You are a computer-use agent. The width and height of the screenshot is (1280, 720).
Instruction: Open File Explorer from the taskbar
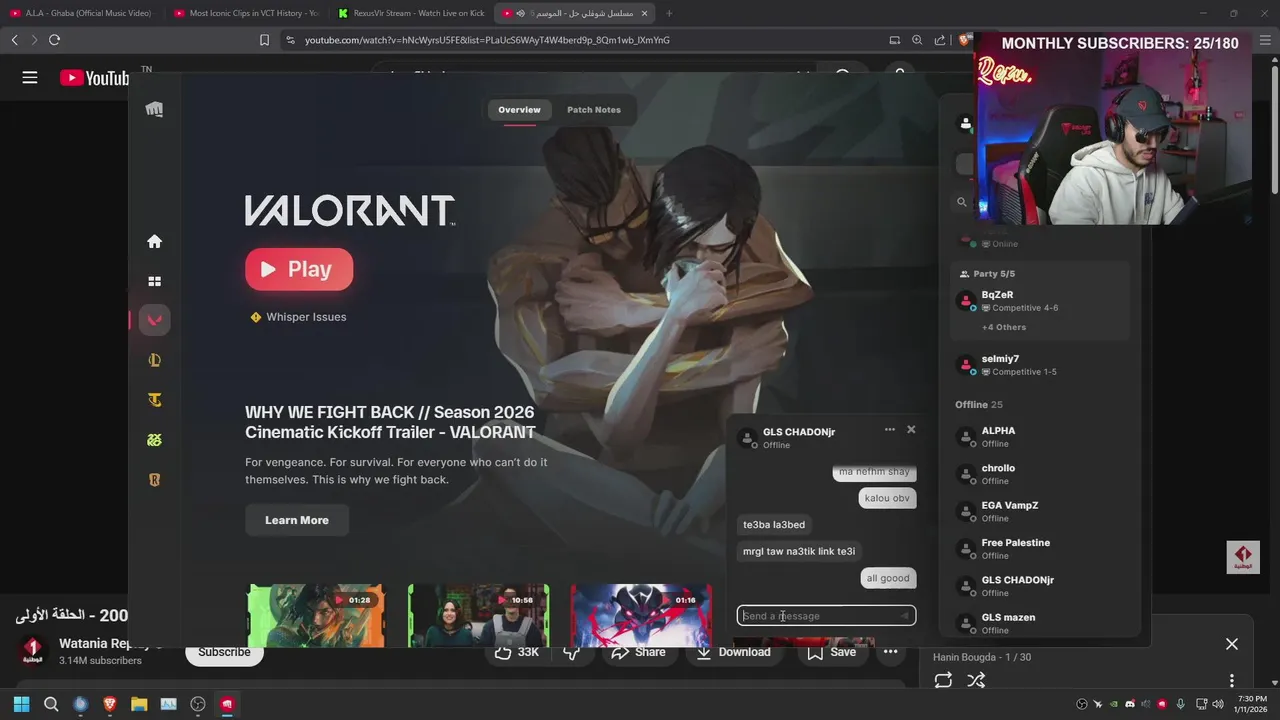click(x=139, y=704)
